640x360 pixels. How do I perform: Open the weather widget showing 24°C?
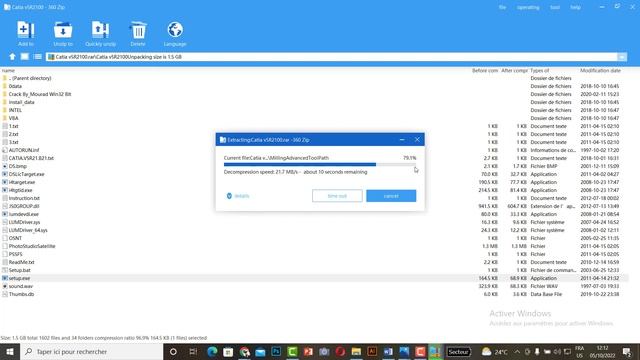pos(495,351)
